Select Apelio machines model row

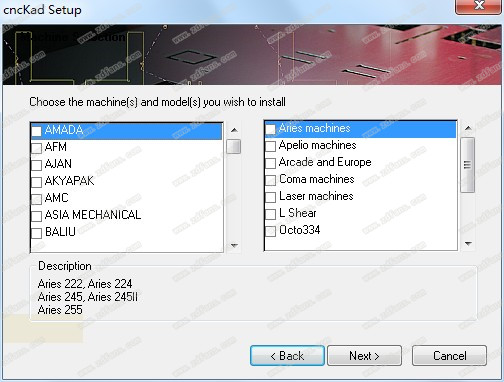(x=360, y=145)
